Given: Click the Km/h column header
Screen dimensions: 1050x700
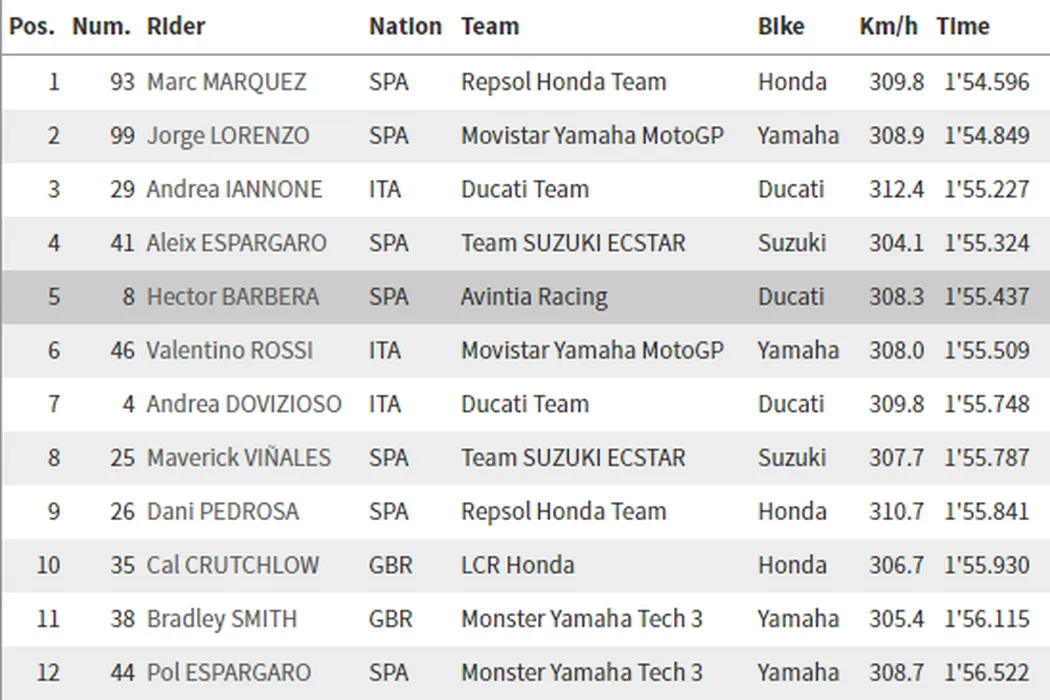Looking at the screenshot, I should 888,27.
